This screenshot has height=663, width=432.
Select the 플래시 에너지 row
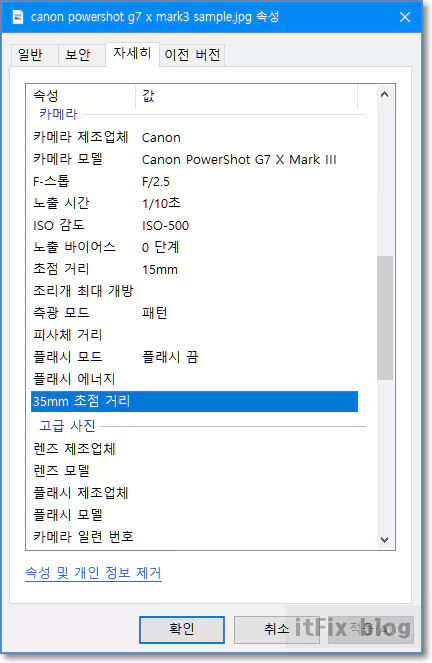click(194, 379)
